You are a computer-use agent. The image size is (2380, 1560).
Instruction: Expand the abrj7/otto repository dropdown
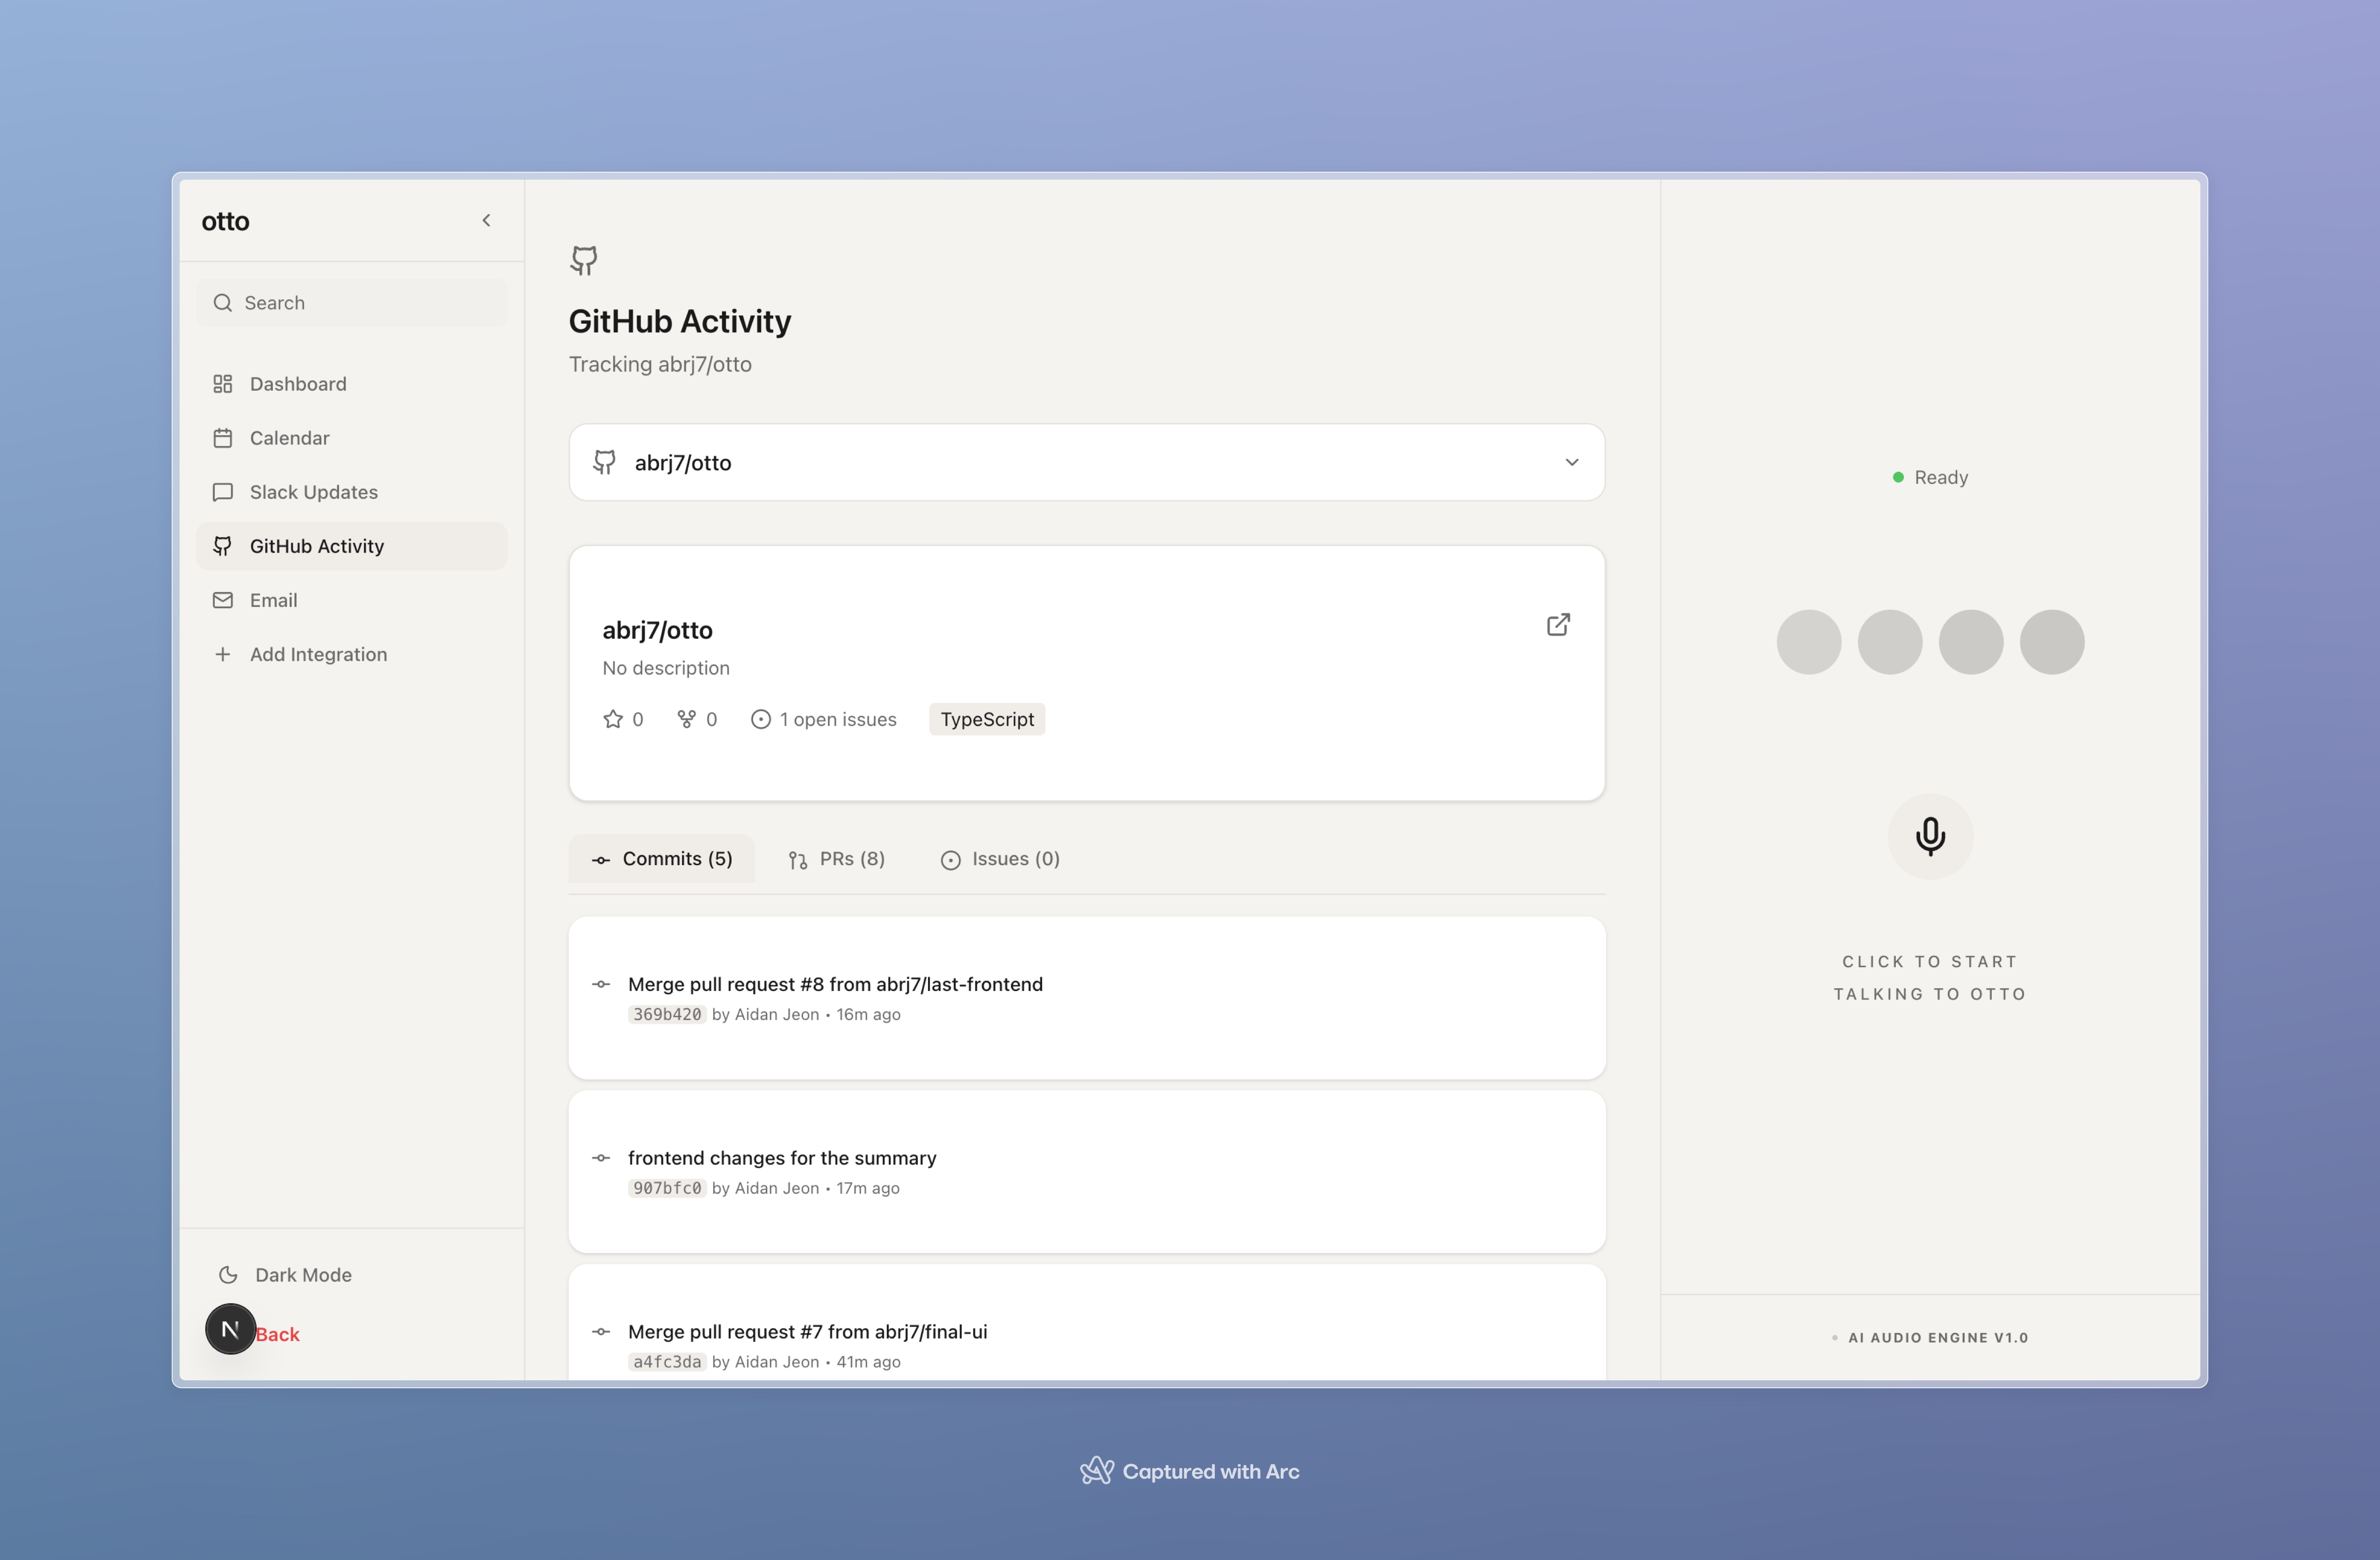pyautogui.click(x=1085, y=462)
